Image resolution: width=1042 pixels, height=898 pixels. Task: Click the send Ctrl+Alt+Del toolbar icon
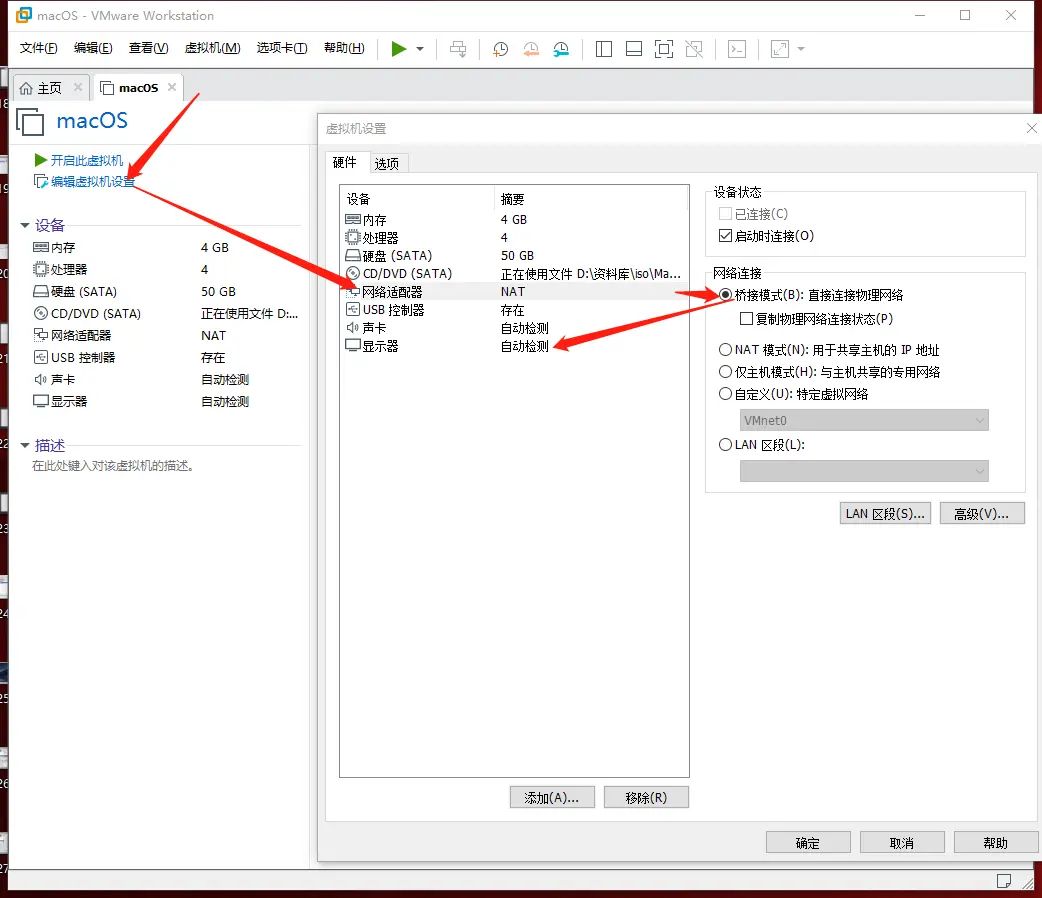(x=458, y=49)
